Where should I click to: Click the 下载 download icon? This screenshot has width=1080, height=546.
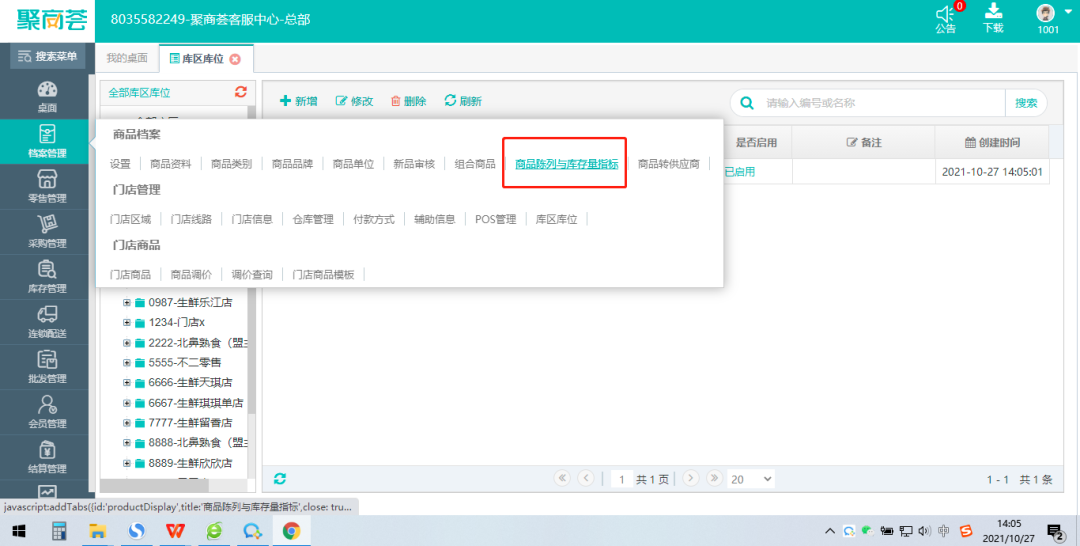click(993, 12)
